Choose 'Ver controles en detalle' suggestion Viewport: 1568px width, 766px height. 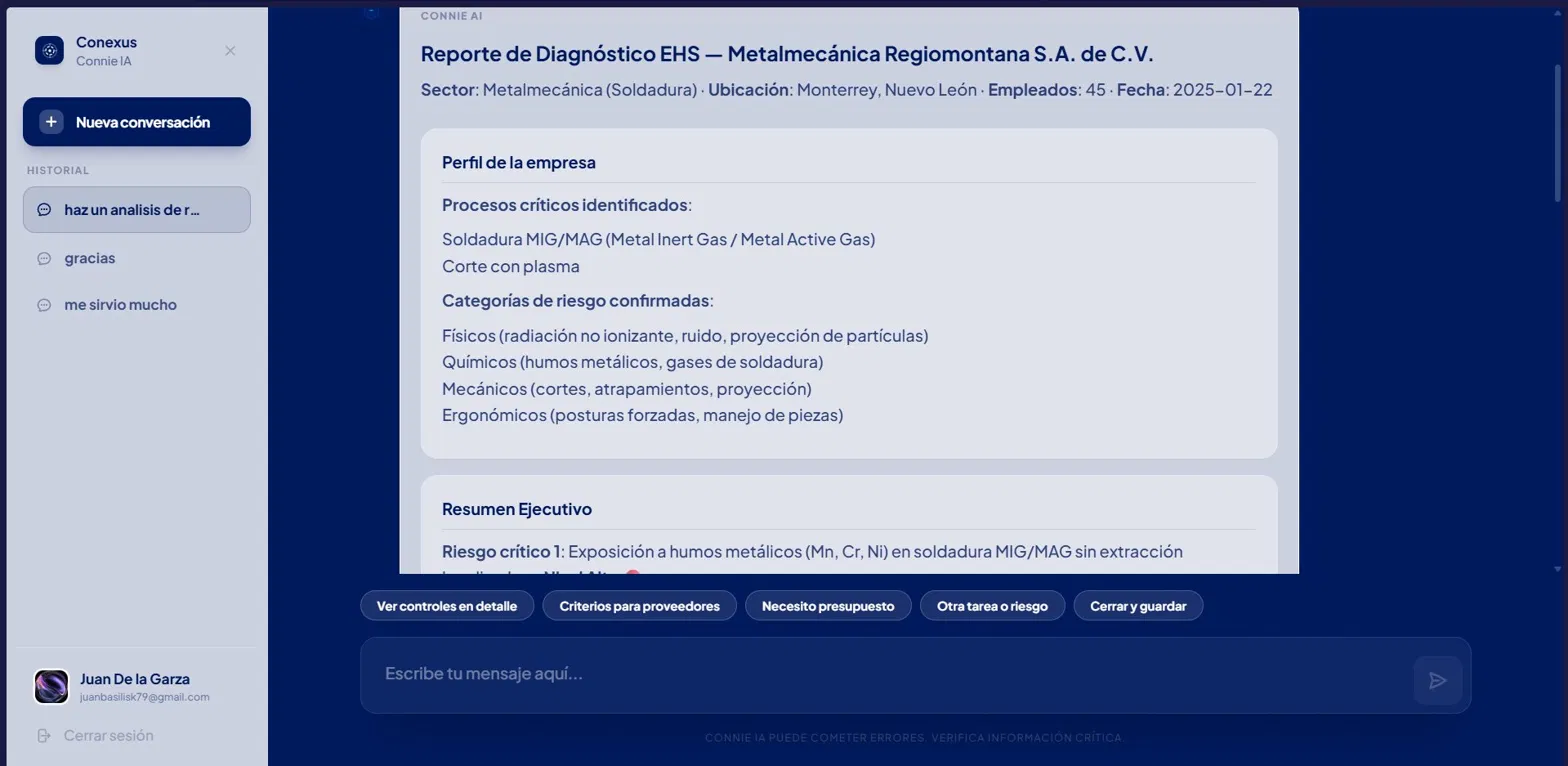click(x=447, y=606)
